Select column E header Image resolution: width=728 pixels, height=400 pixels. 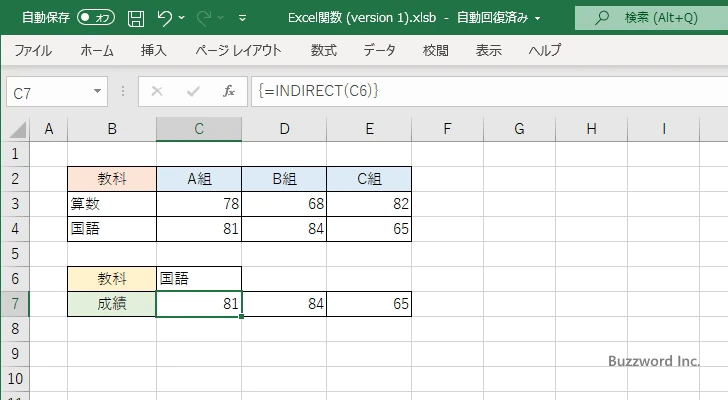tap(369, 129)
